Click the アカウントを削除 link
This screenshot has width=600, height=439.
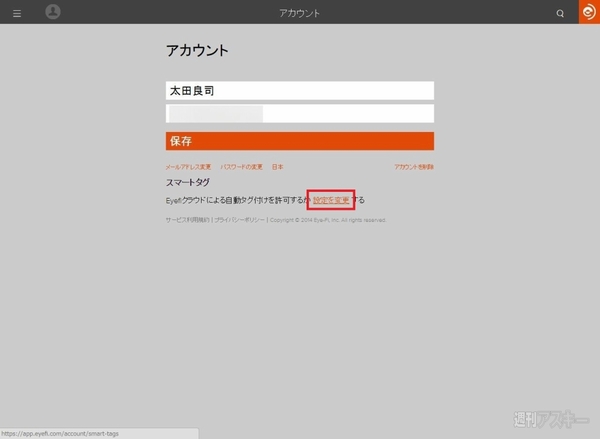click(x=414, y=167)
